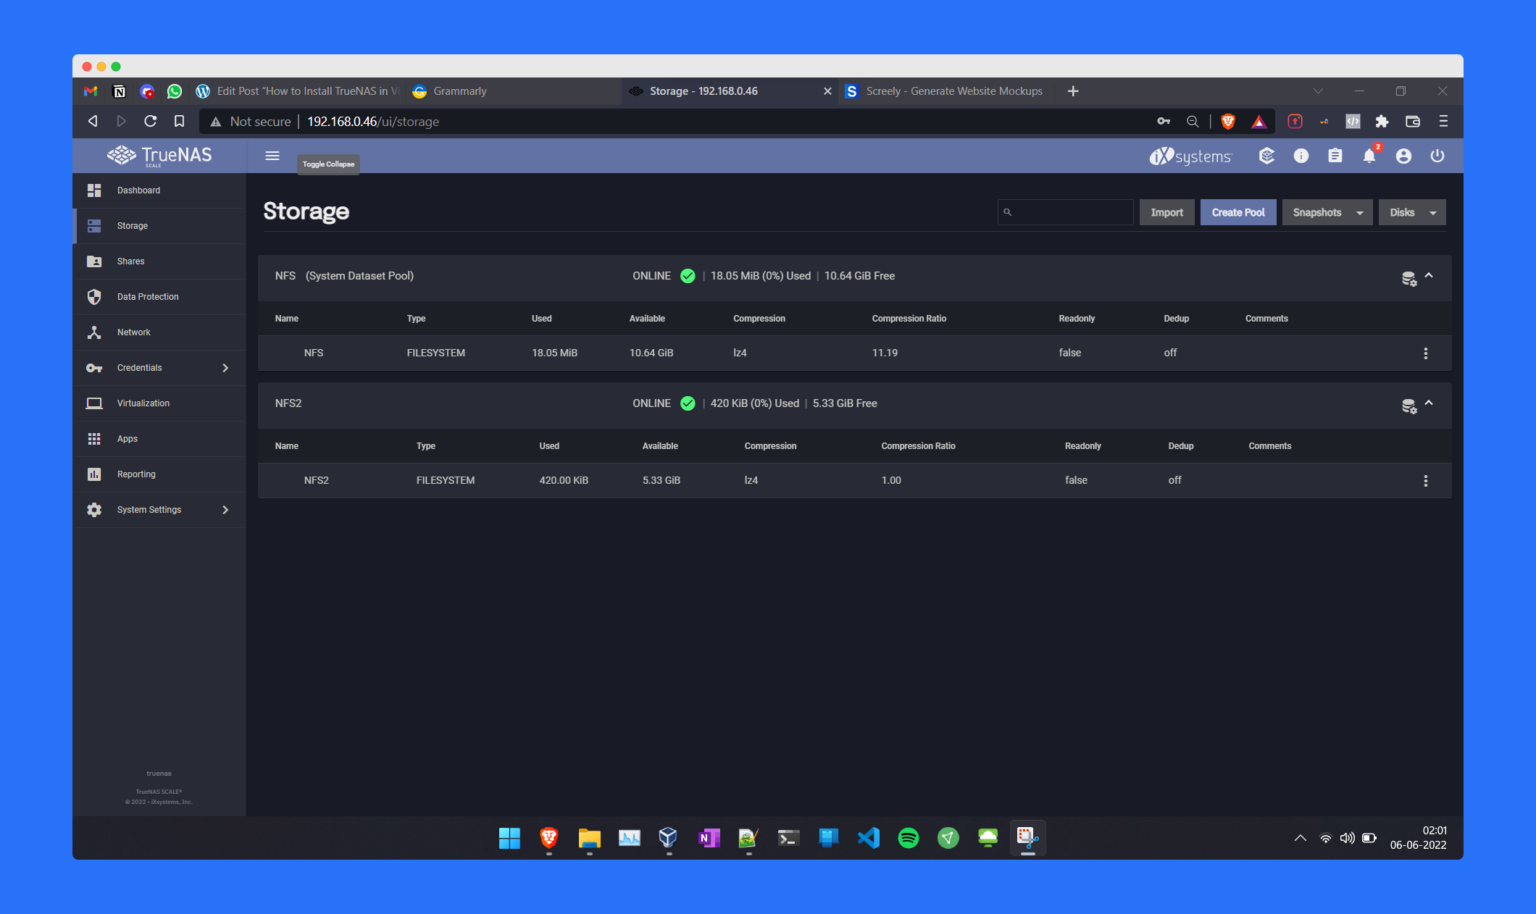Click the green ONLINE status check for NFS2
The width and height of the screenshot is (1536, 914).
(687, 404)
